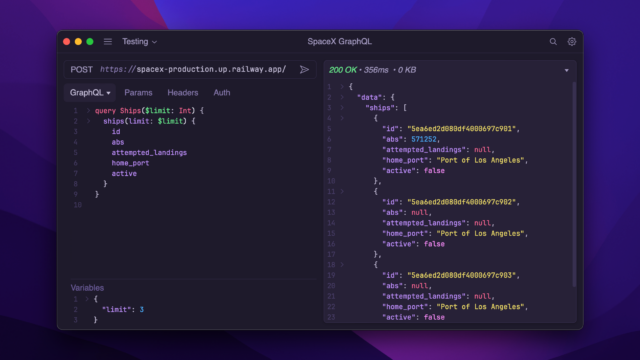Viewport: 640px width, 360px height.
Task: Collapse the "data" object in response
Action: (x=342, y=97)
